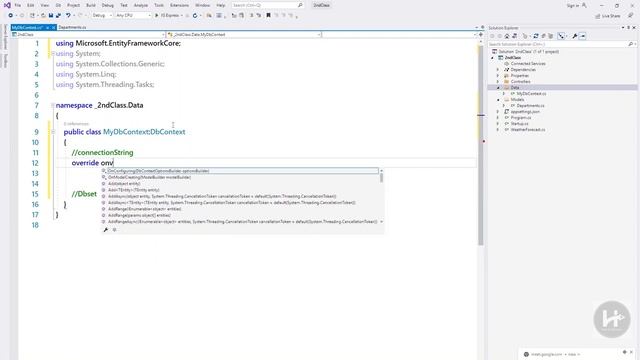Click the Save icon in toolbar
640x360 pixels.
tap(51, 15)
